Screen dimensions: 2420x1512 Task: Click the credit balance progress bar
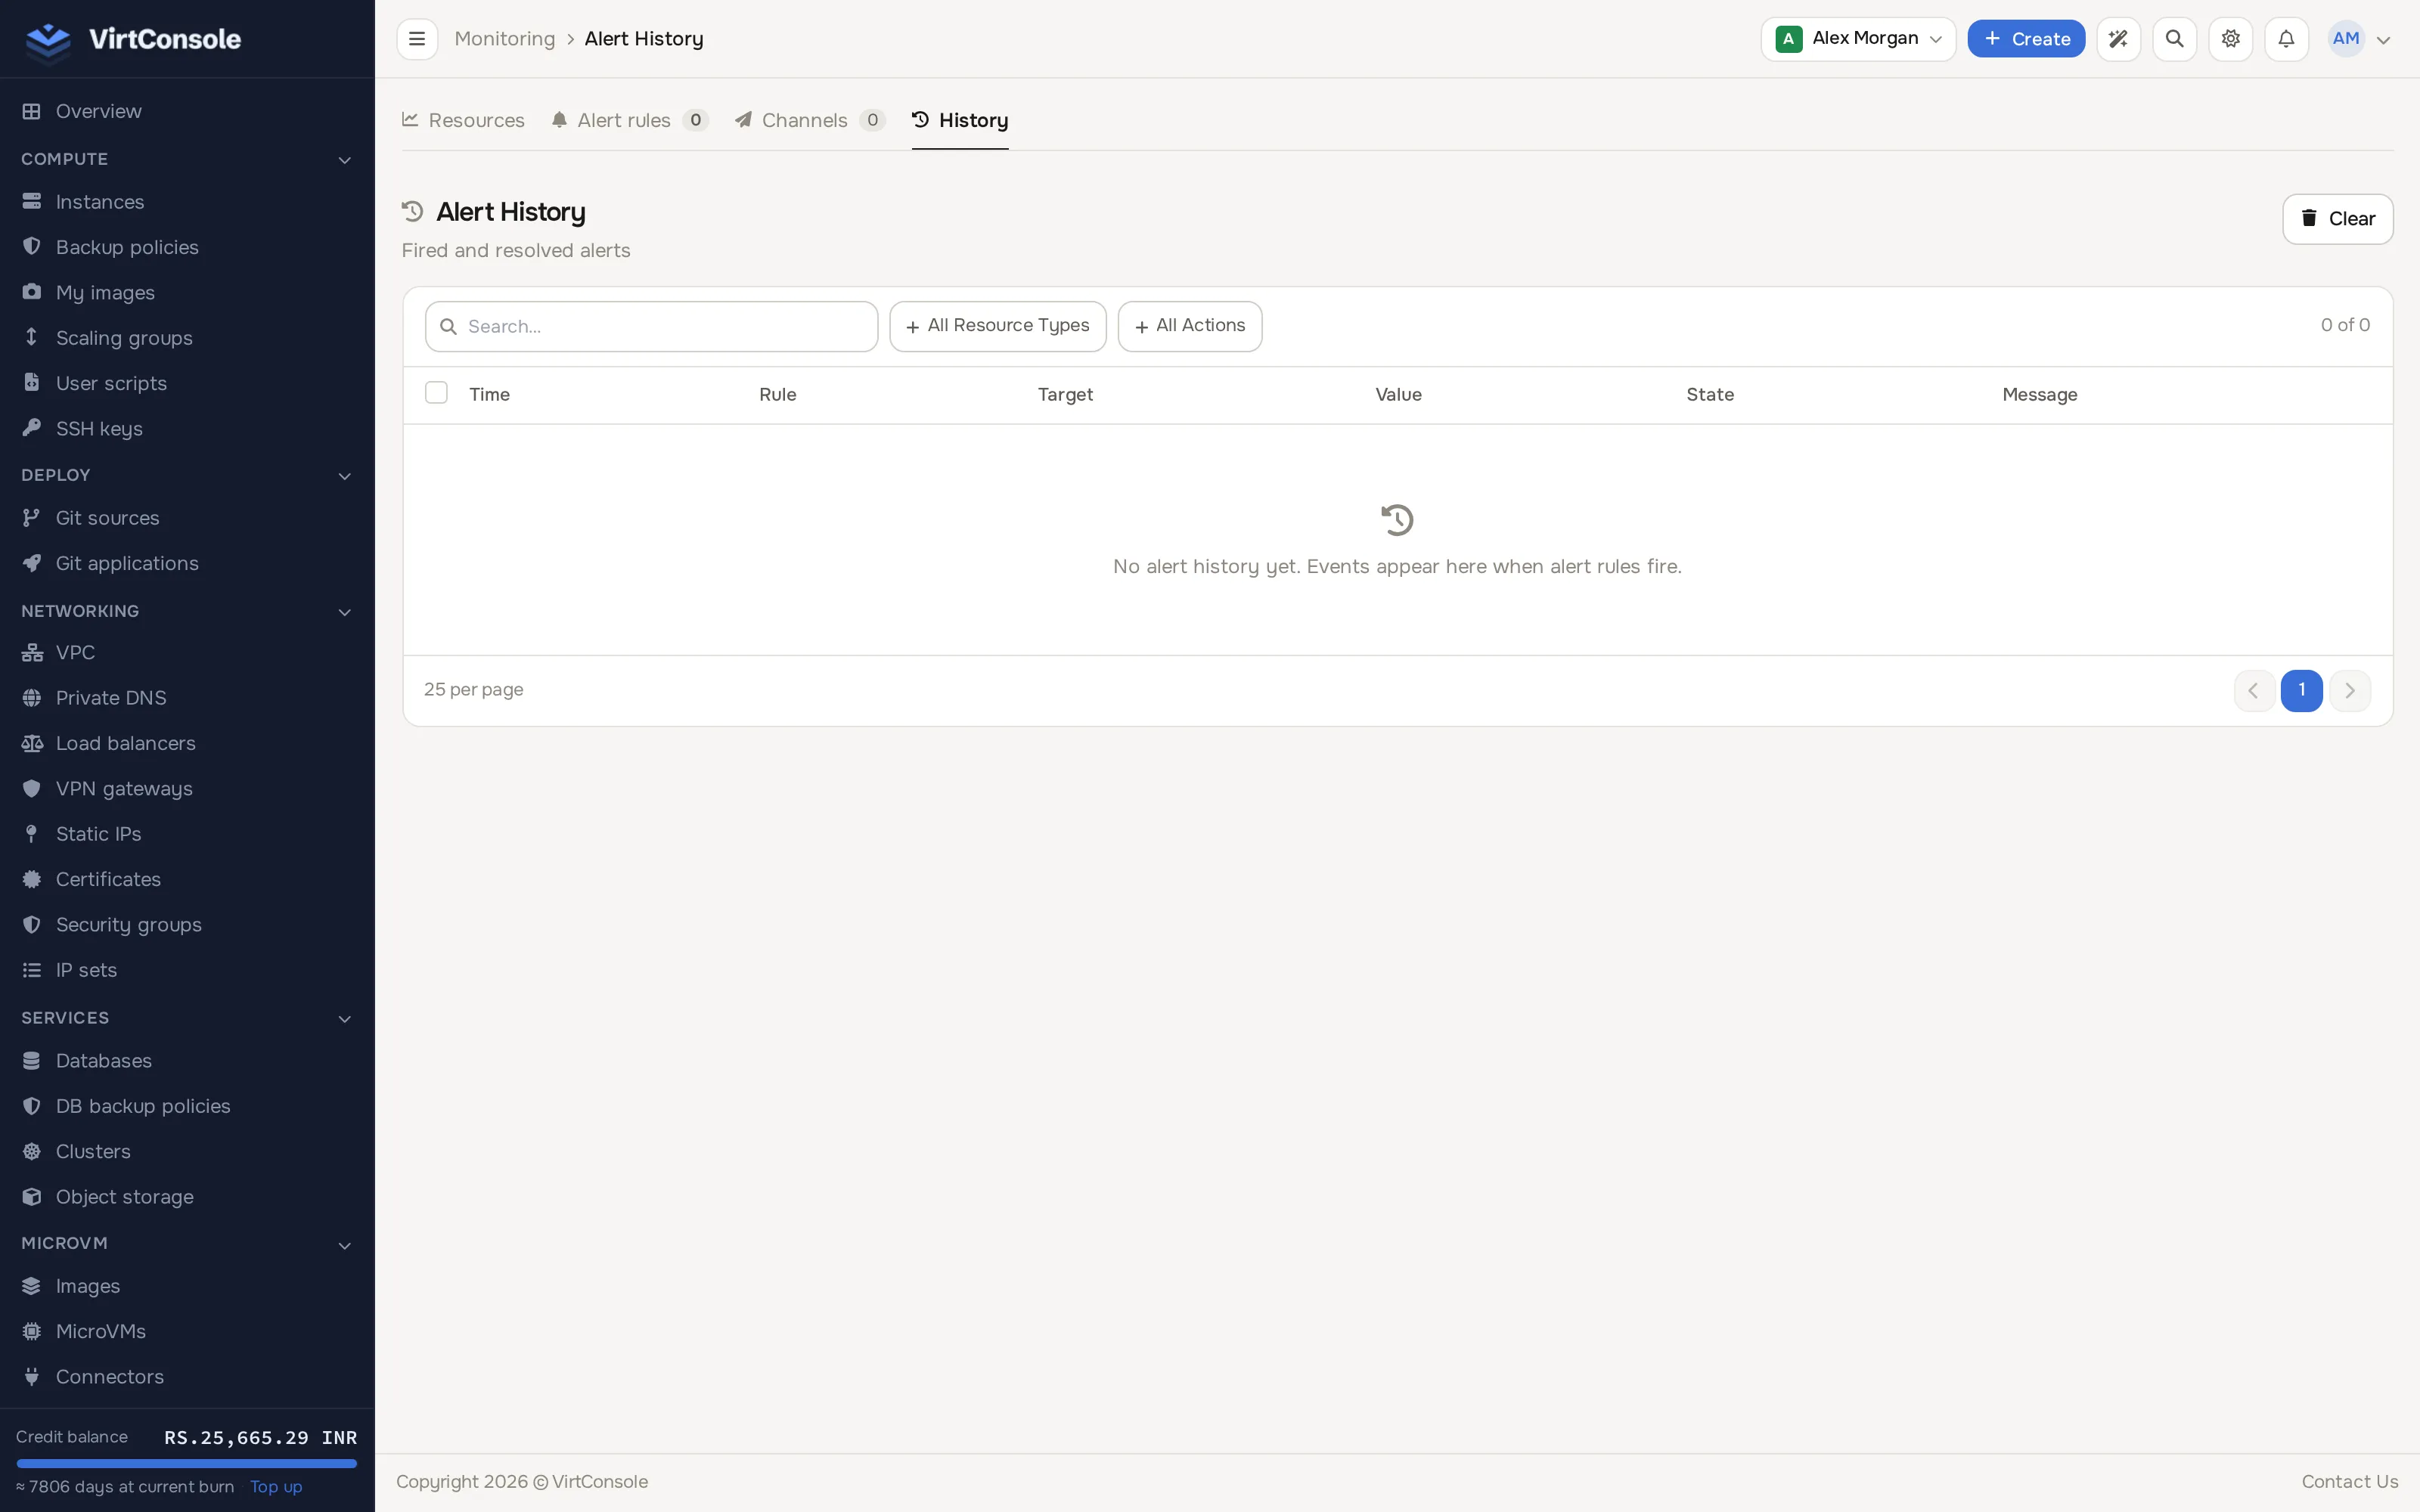[187, 1463]
